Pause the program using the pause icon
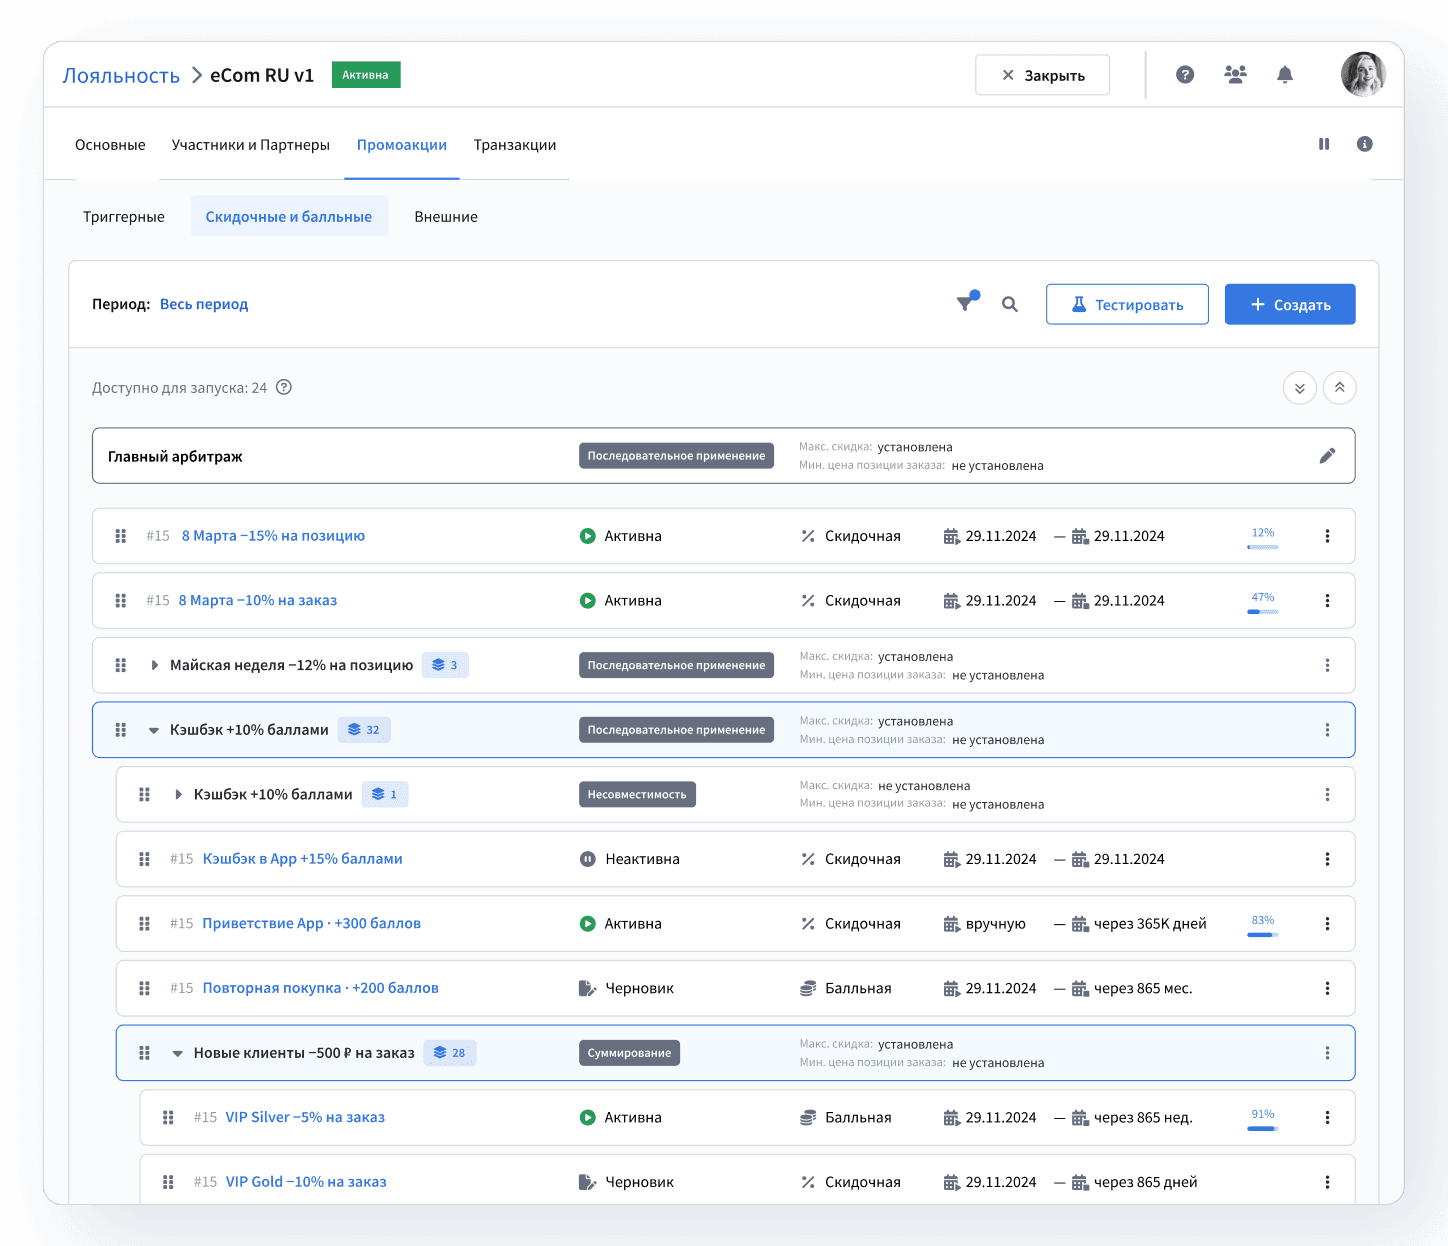The width and height of the screenshot is (1448, 1246). tap(1324, 144)
